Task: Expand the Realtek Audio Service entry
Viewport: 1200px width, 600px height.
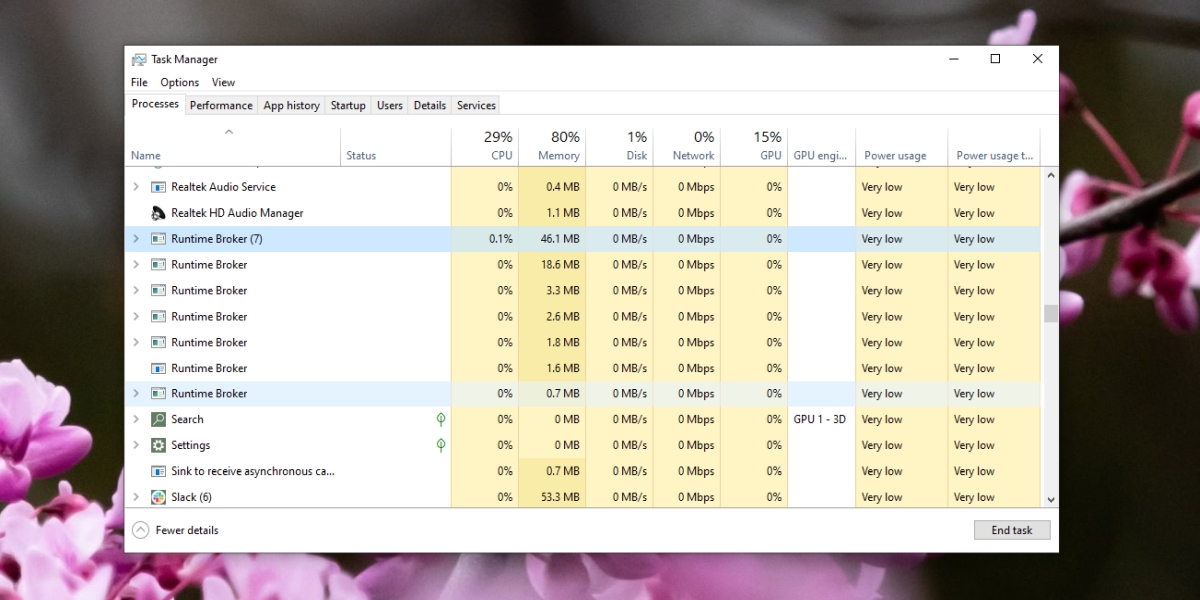Action: pos(137,186)
